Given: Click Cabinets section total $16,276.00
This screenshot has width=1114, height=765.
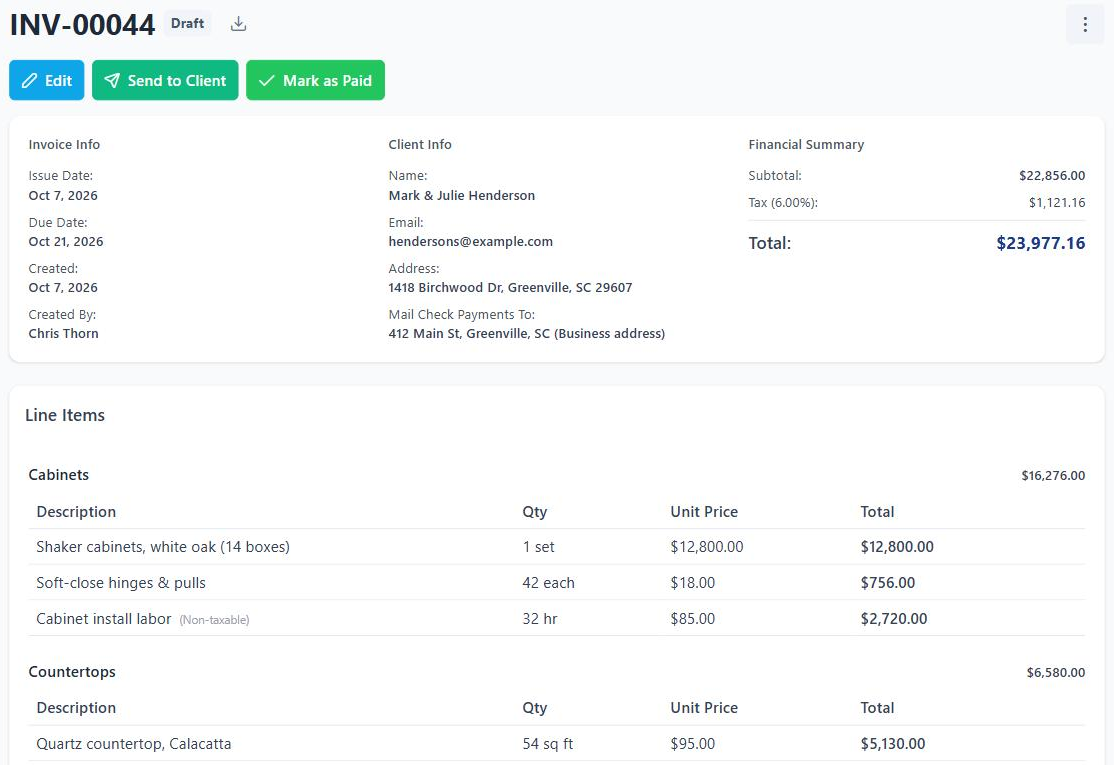Looking at the screenshot, I should [1054, 475].
